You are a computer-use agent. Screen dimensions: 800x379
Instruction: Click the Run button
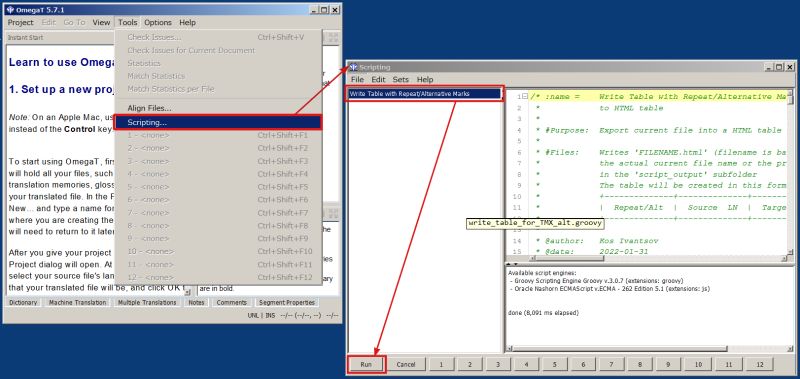[x=366, y=365]
